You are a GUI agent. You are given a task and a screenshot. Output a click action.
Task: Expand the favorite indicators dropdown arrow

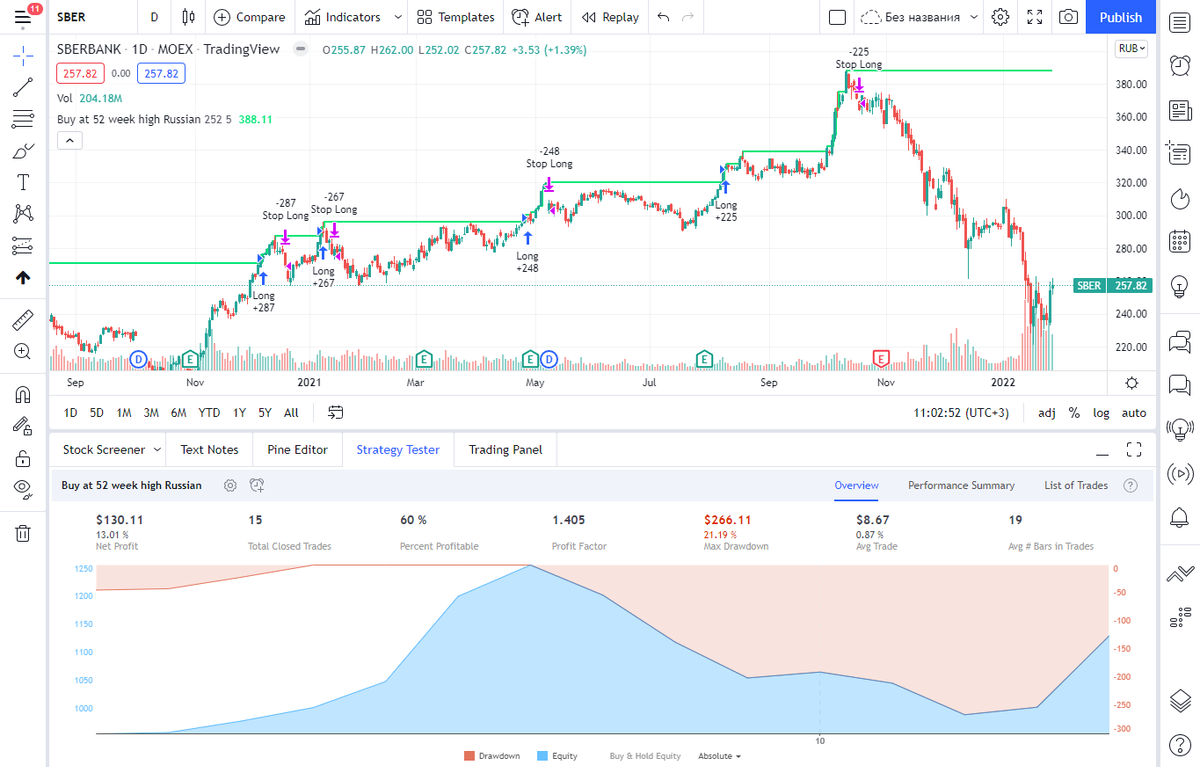pyautogui.click(x=398, y=17)
